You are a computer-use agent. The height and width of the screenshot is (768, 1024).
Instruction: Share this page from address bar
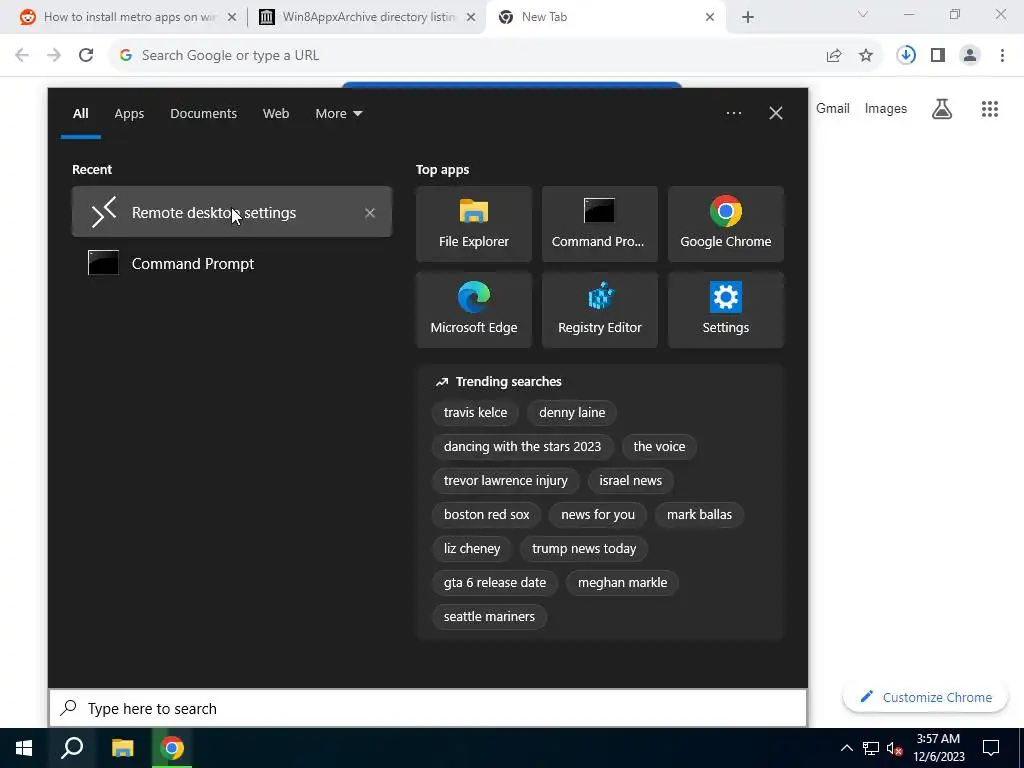834,56
